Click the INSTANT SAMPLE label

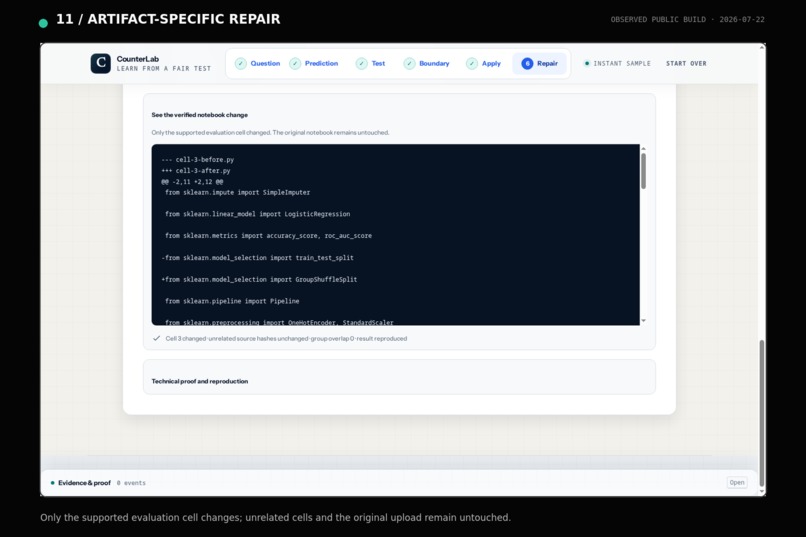(622, 63)
